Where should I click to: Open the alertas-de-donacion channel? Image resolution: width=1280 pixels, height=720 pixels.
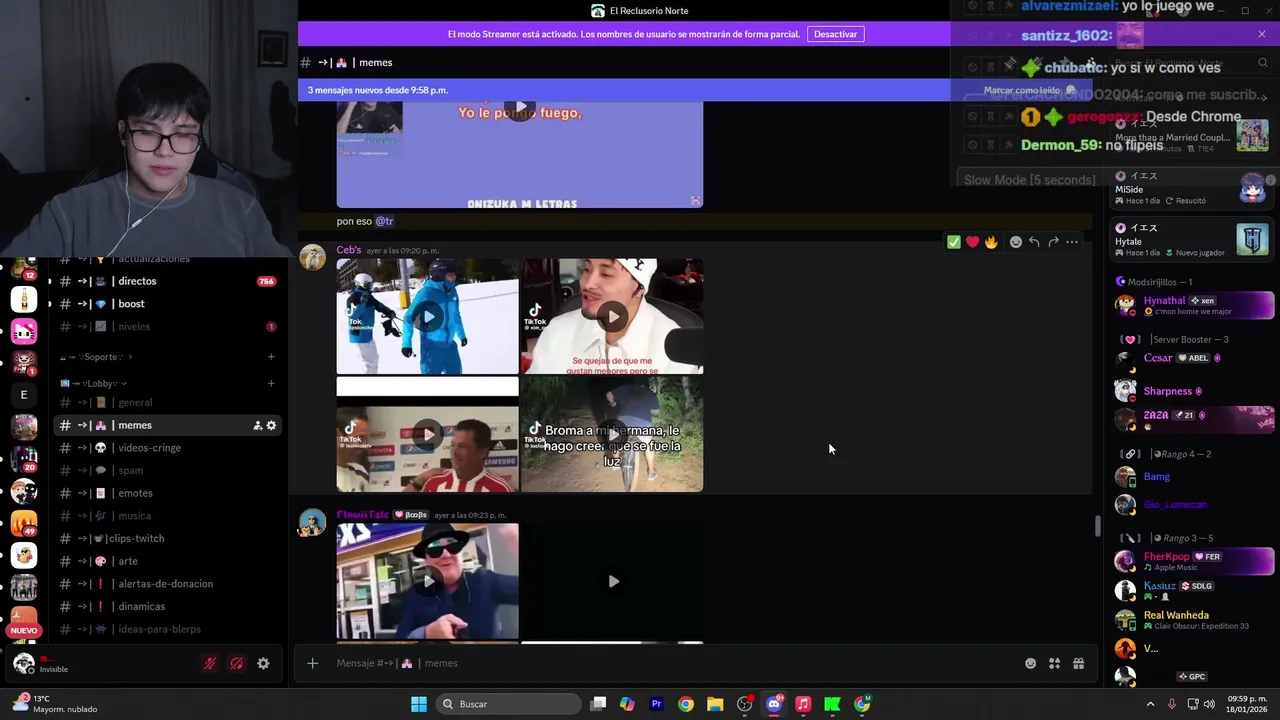coord(167,584)
